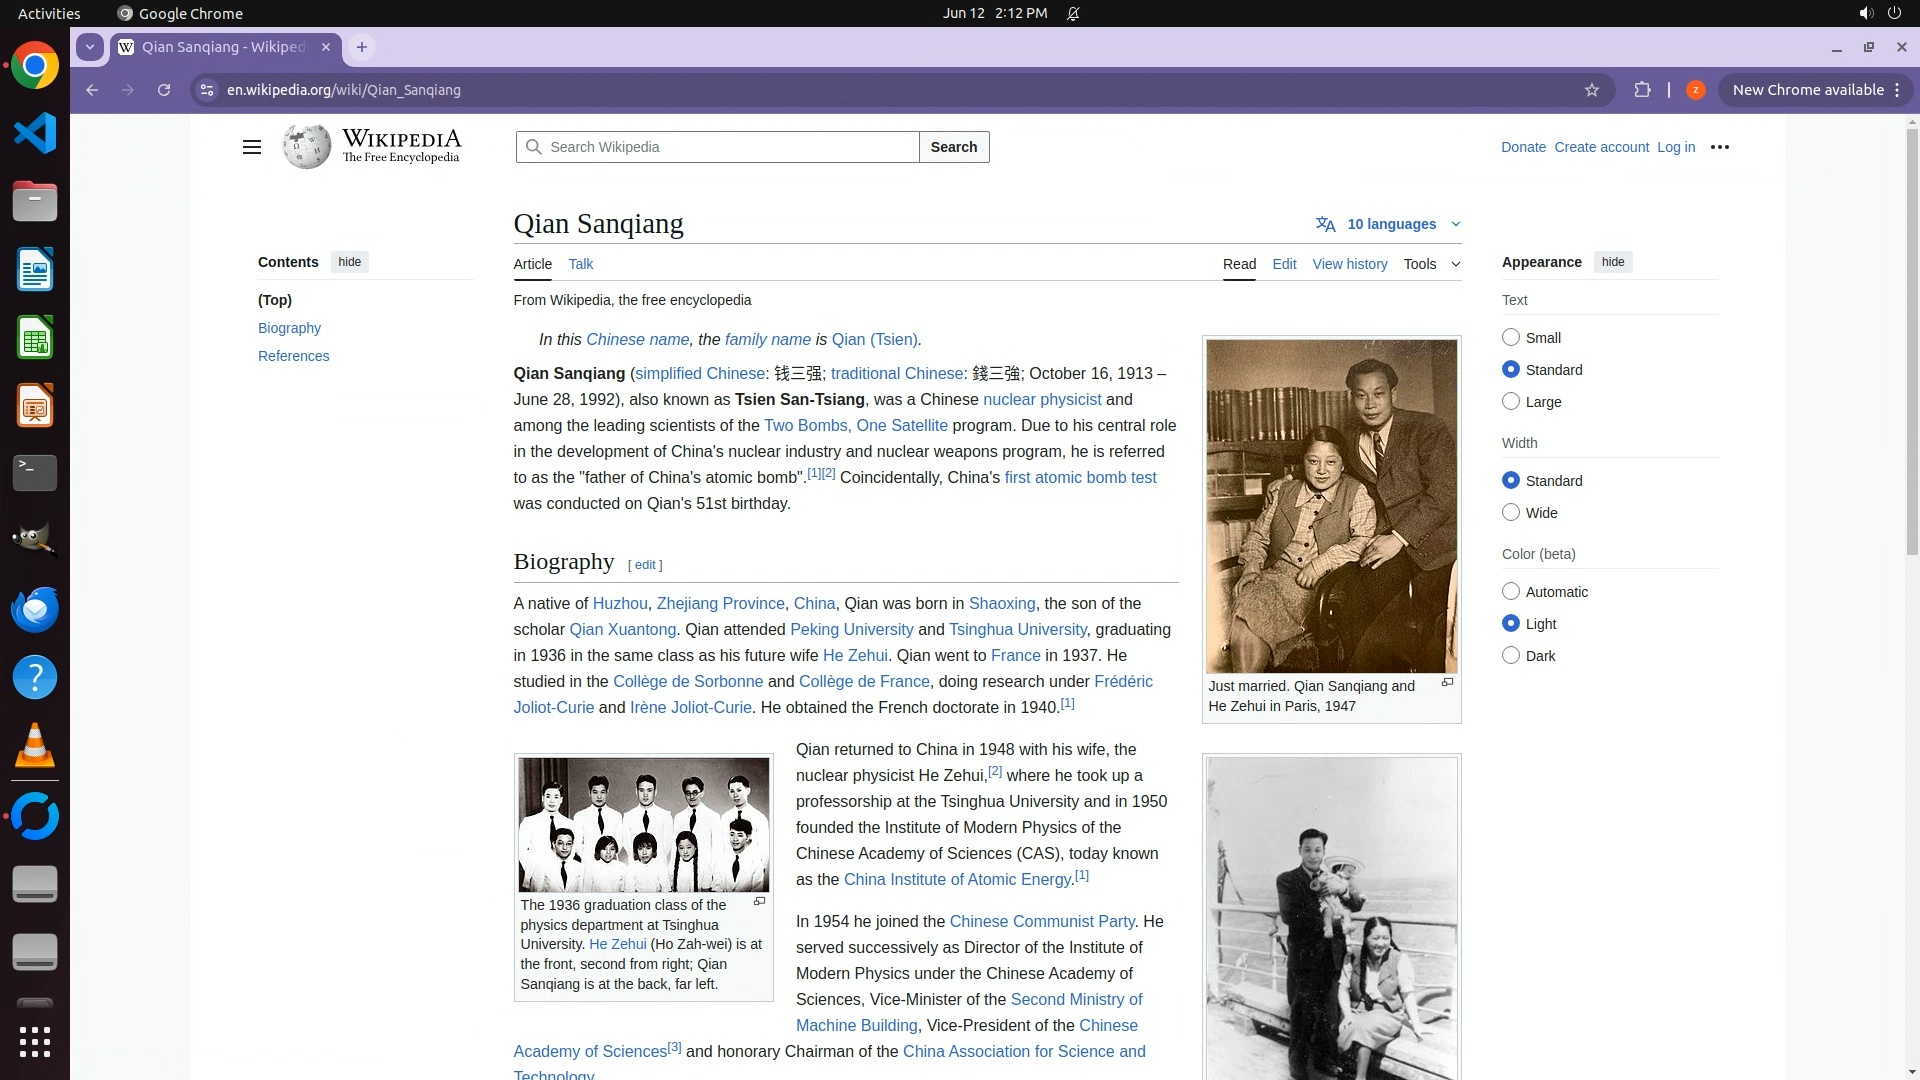Click the personal tools ellipsis icon

tap(1719, 147)
